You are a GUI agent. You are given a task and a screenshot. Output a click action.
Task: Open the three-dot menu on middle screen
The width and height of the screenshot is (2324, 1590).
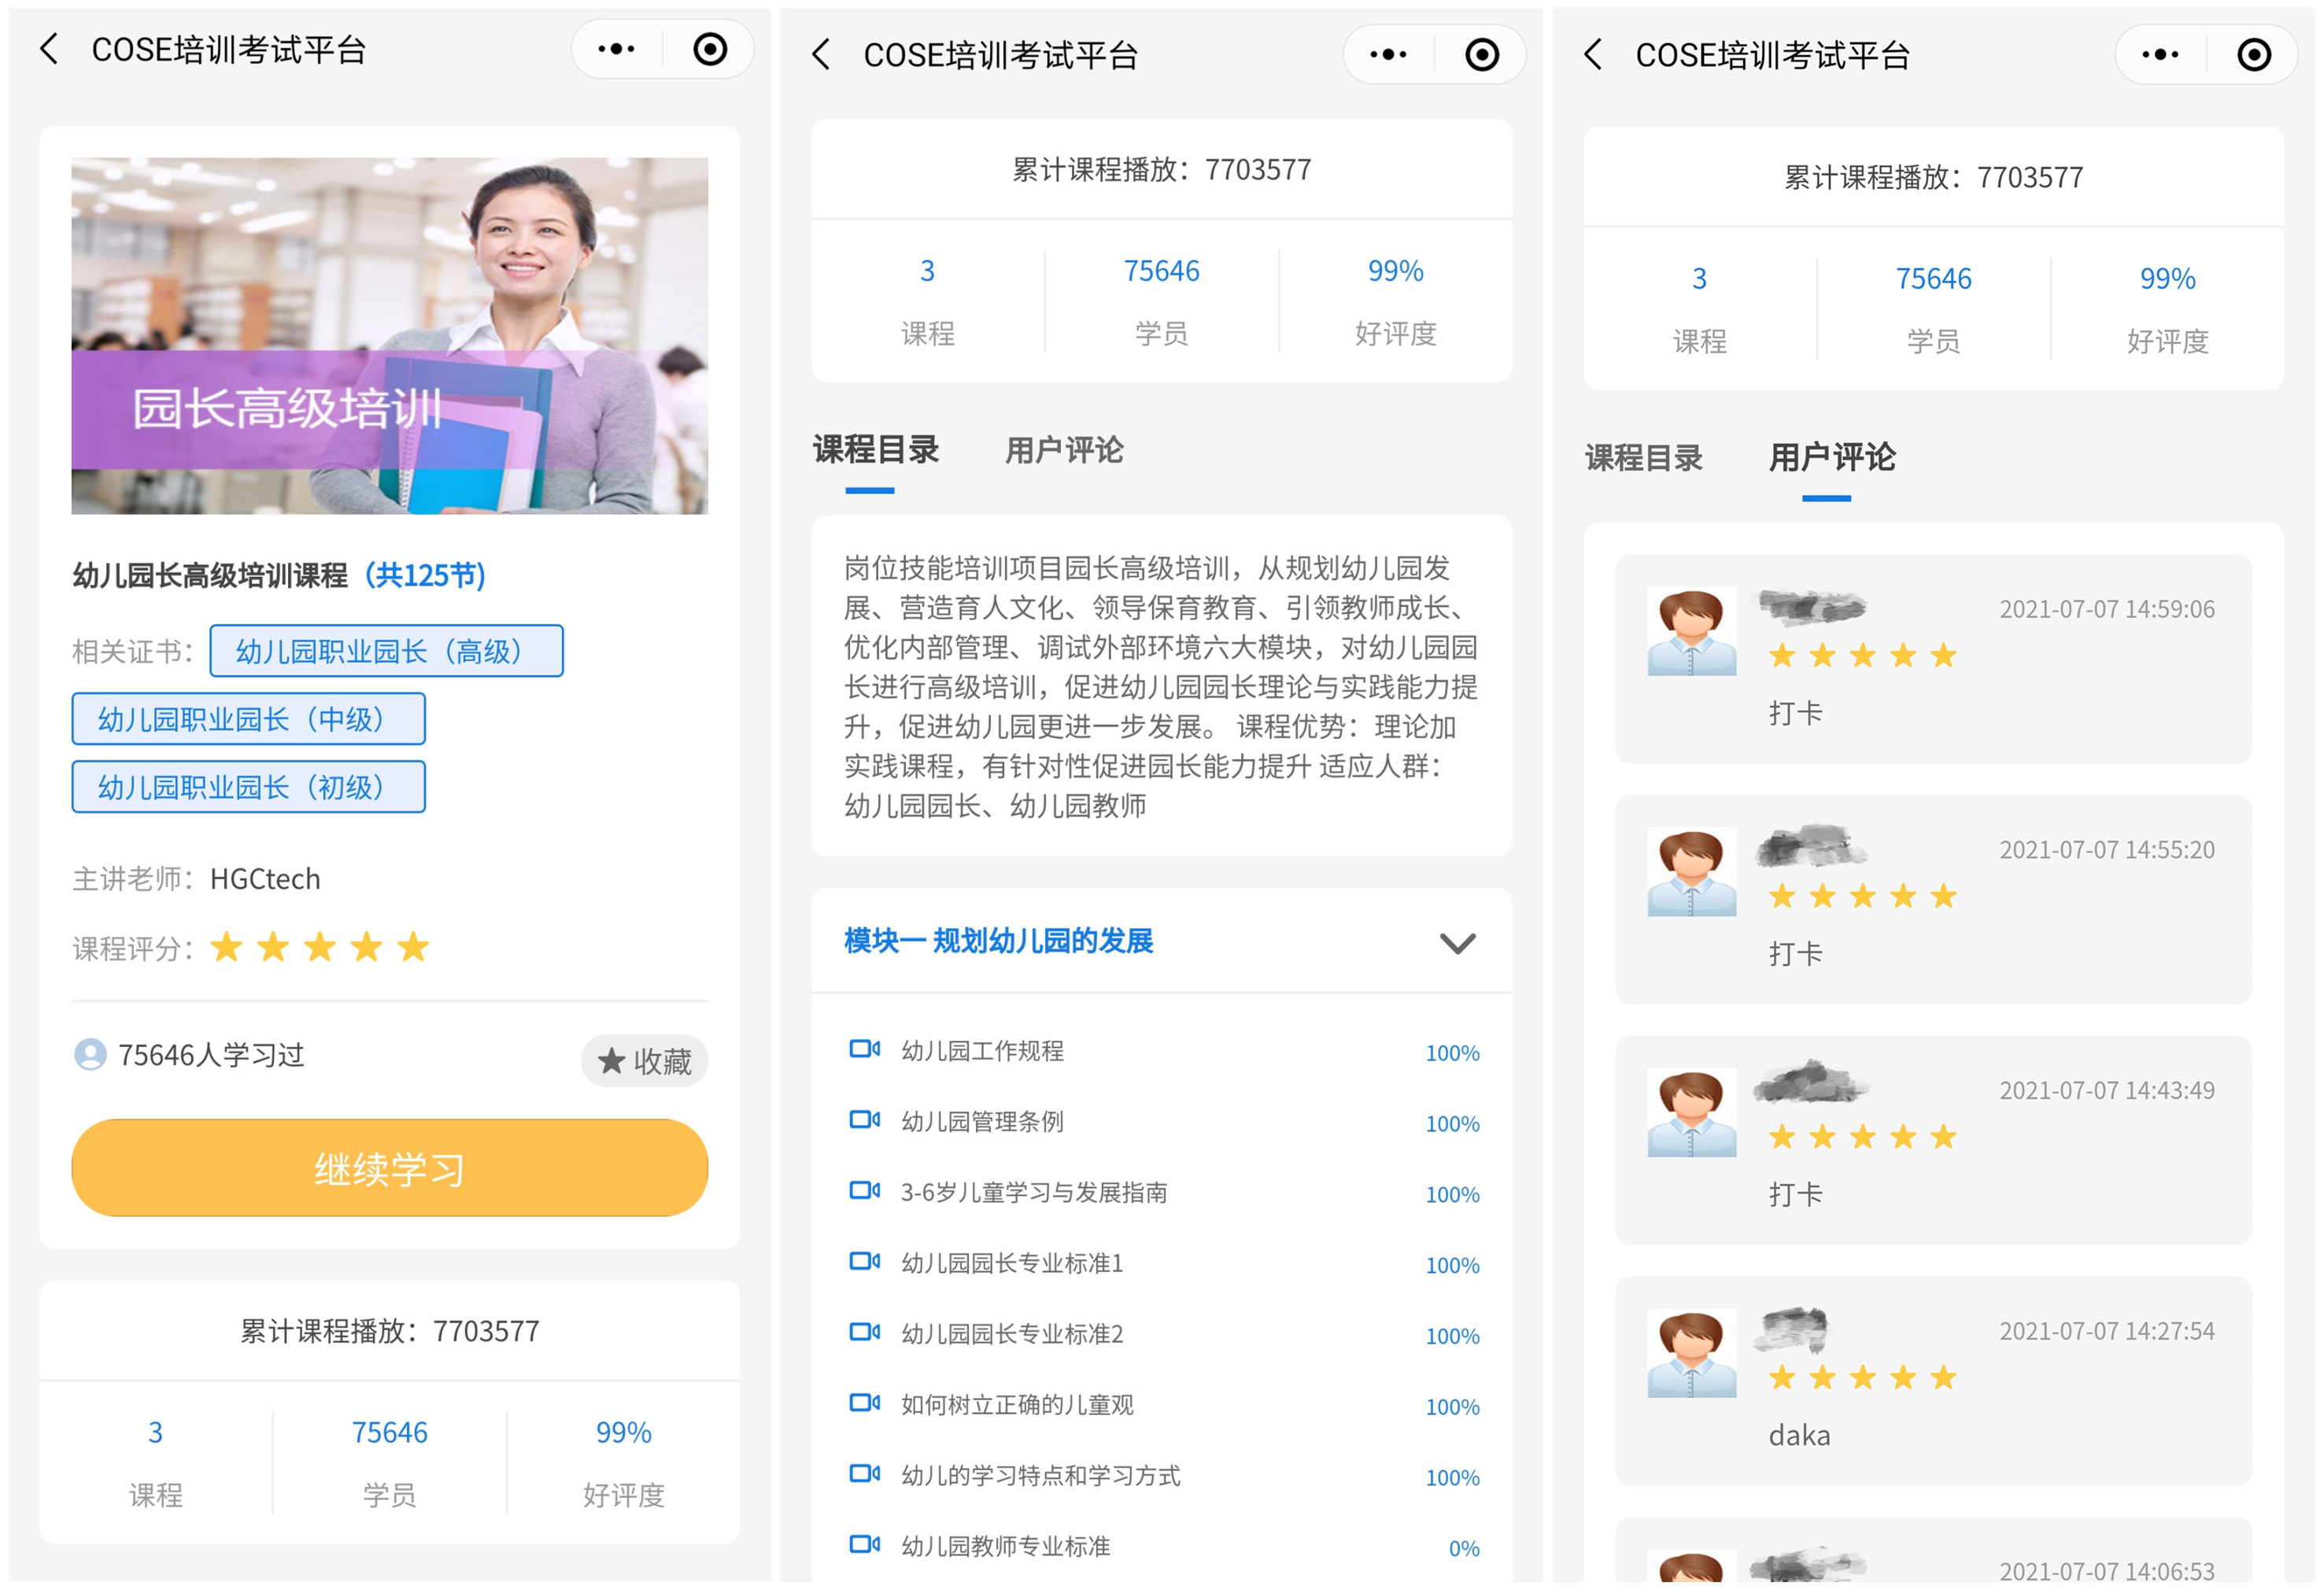(1388, 54)
